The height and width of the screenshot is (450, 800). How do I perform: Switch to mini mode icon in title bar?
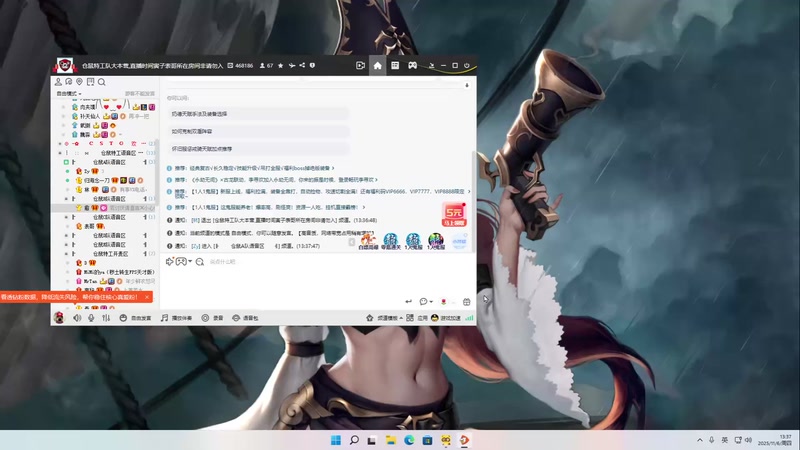pyautogui.click(x=431, y=65)
